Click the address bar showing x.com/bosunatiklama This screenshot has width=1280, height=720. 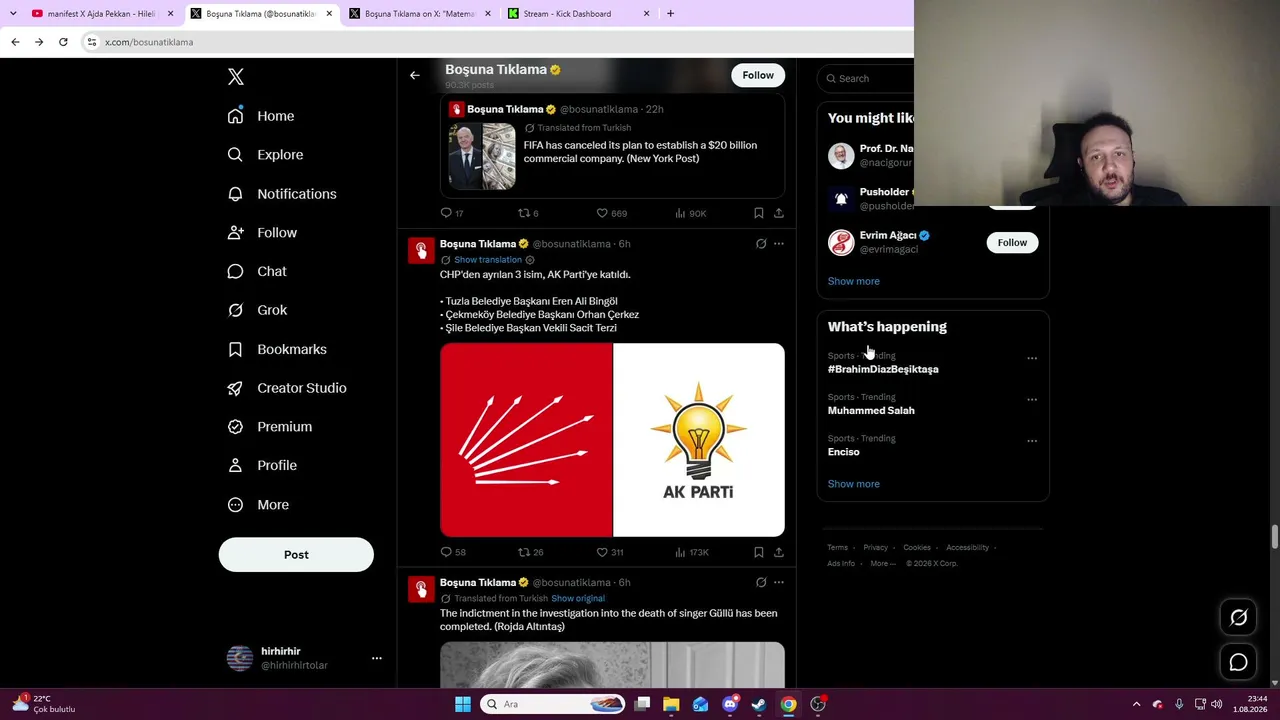pos(500,42)
